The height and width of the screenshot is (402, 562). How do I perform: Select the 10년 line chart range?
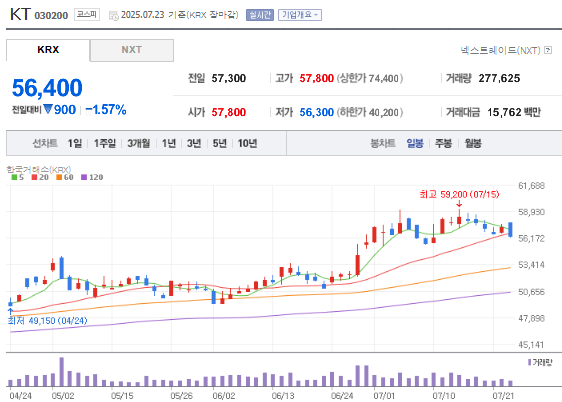[247, 143]
